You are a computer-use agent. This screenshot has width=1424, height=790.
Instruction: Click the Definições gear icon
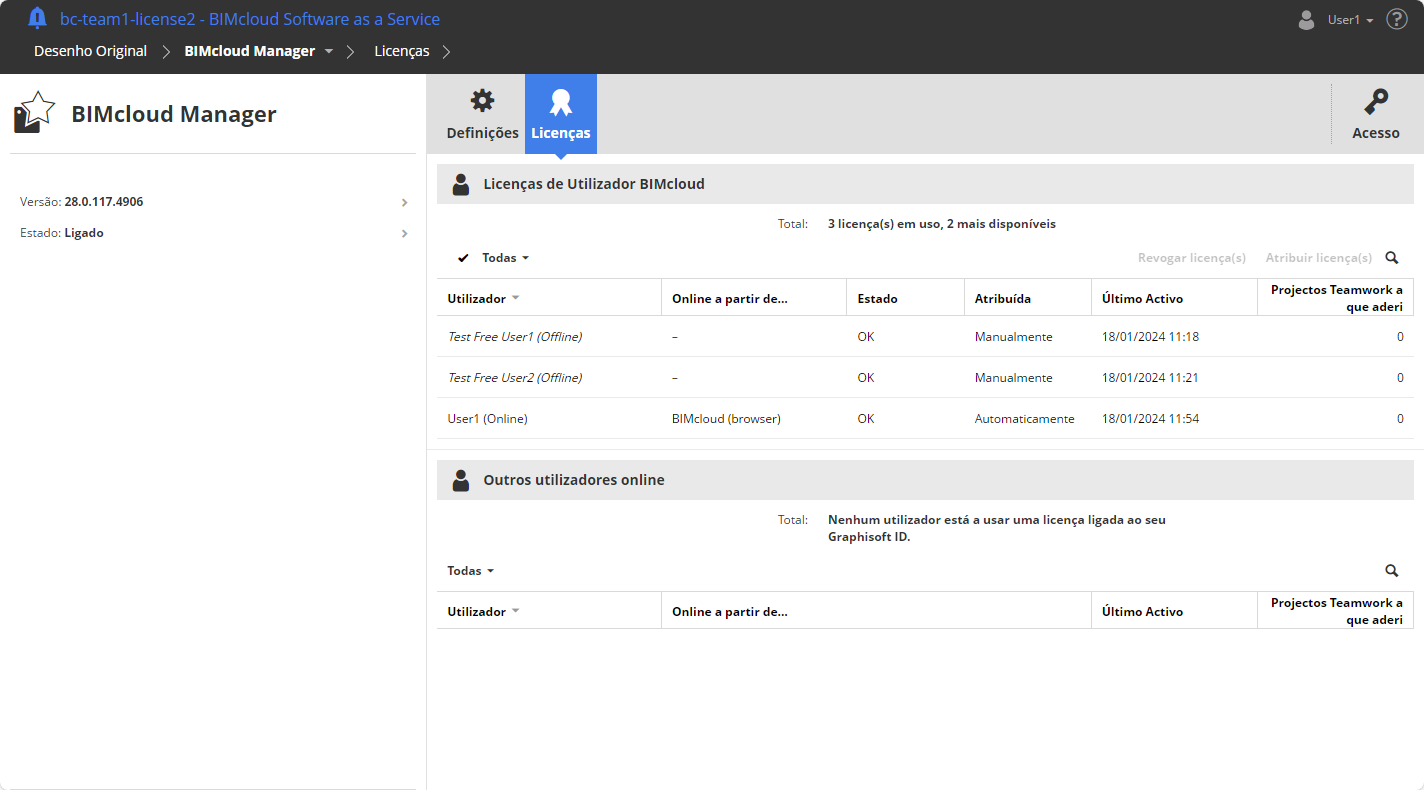click(x=482, y=101)
